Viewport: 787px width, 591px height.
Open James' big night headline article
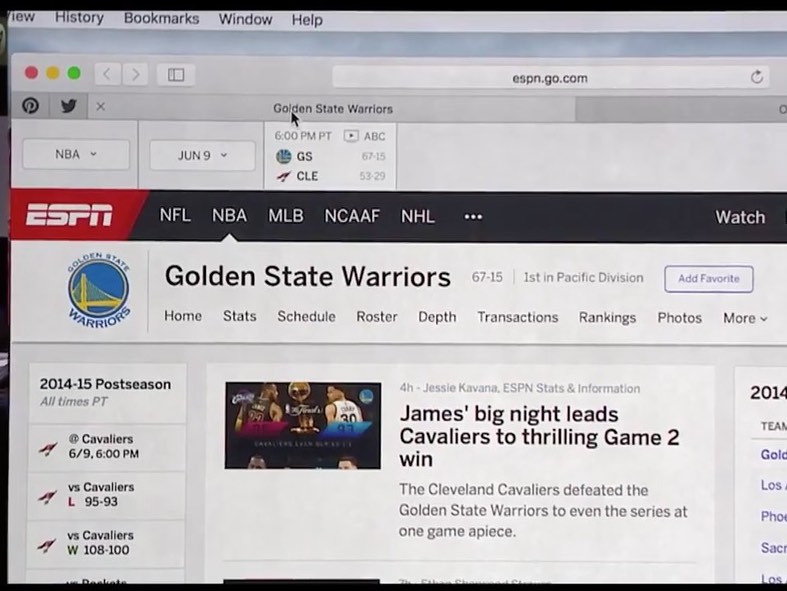click(540, 437)
